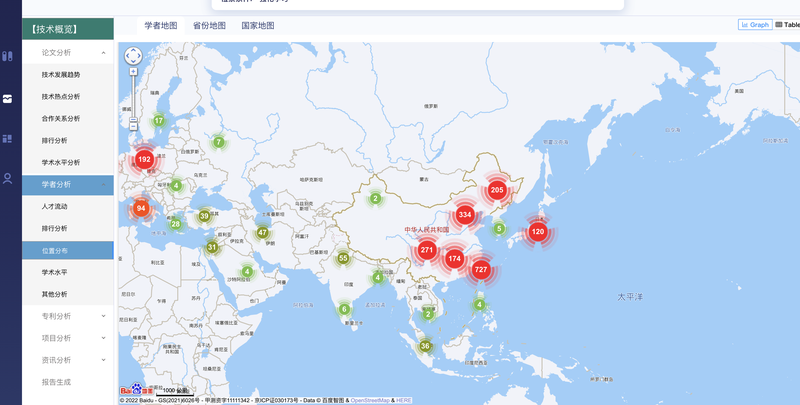Click the 205 scholar cluster marker
Viewport: 800px width, 405px height.
tap(496, 190)
